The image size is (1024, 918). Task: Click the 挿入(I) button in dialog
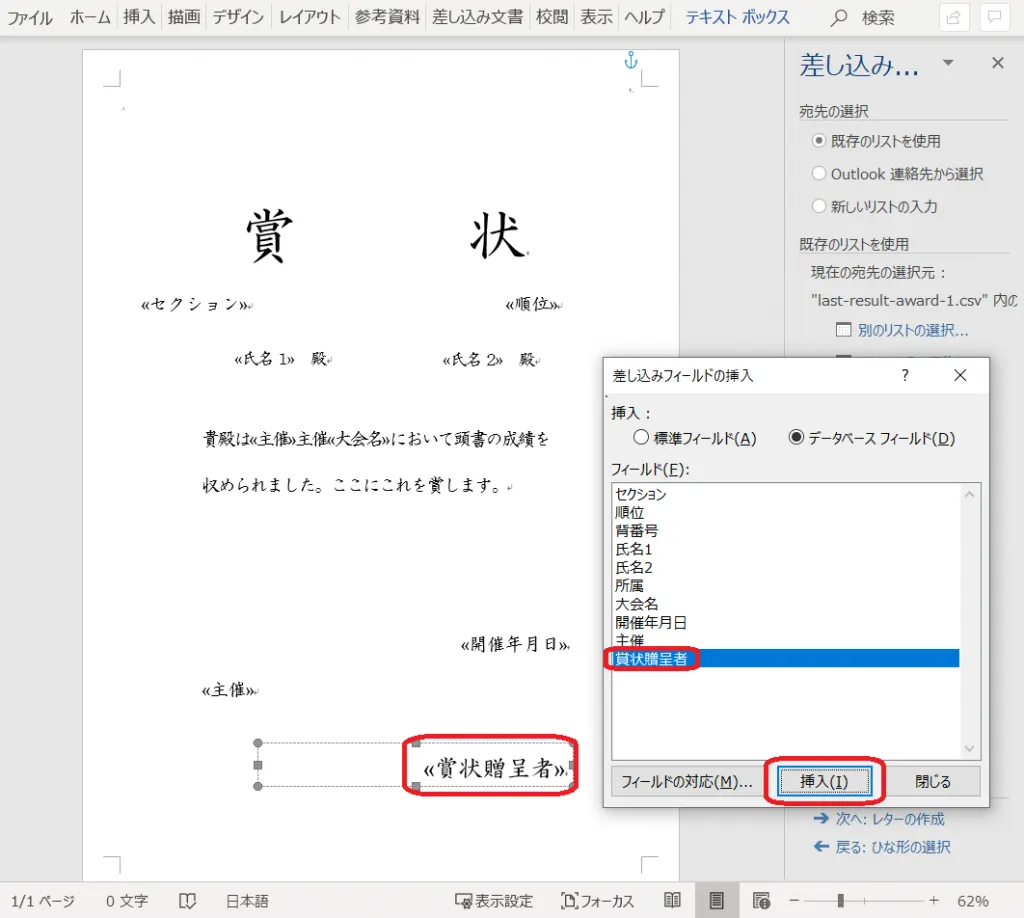[825, 781]
